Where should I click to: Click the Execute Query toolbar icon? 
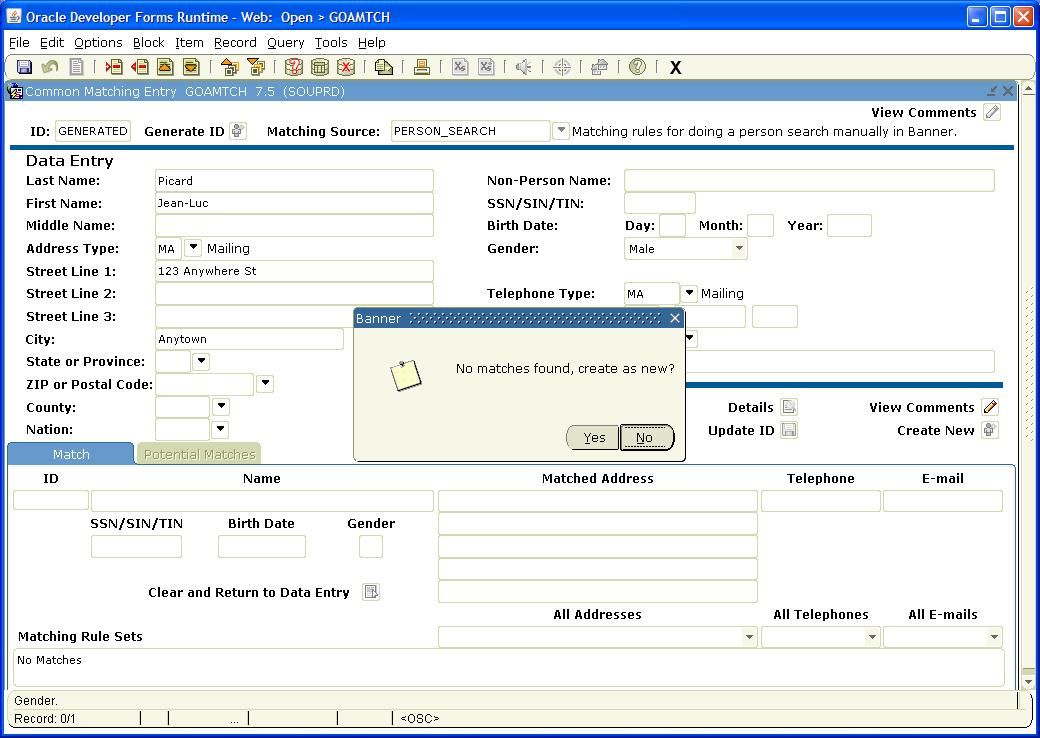(320, 67)
